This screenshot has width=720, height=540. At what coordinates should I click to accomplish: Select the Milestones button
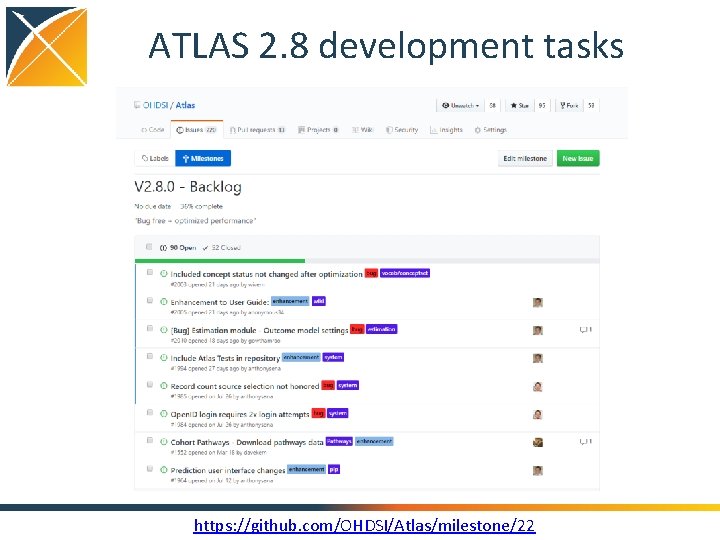(203, 158)
